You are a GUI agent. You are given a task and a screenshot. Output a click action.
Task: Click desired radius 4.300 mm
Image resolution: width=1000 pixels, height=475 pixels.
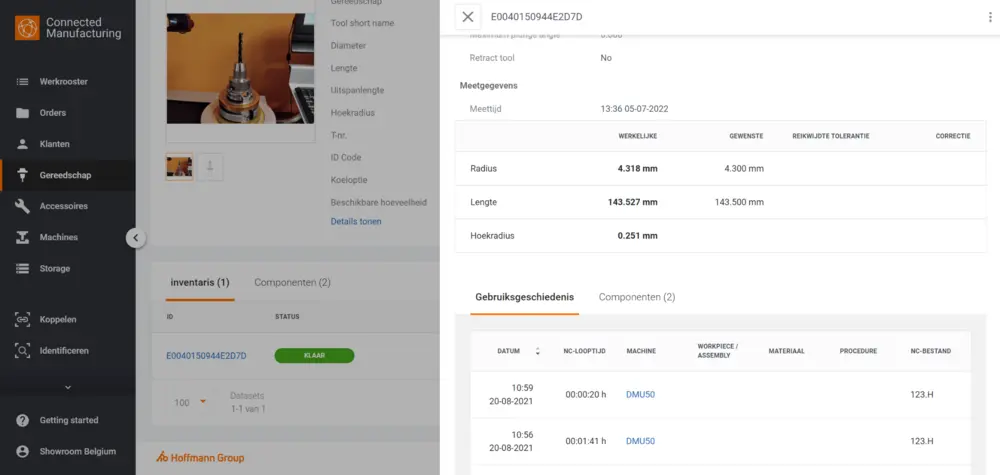[x=744, y=169]
